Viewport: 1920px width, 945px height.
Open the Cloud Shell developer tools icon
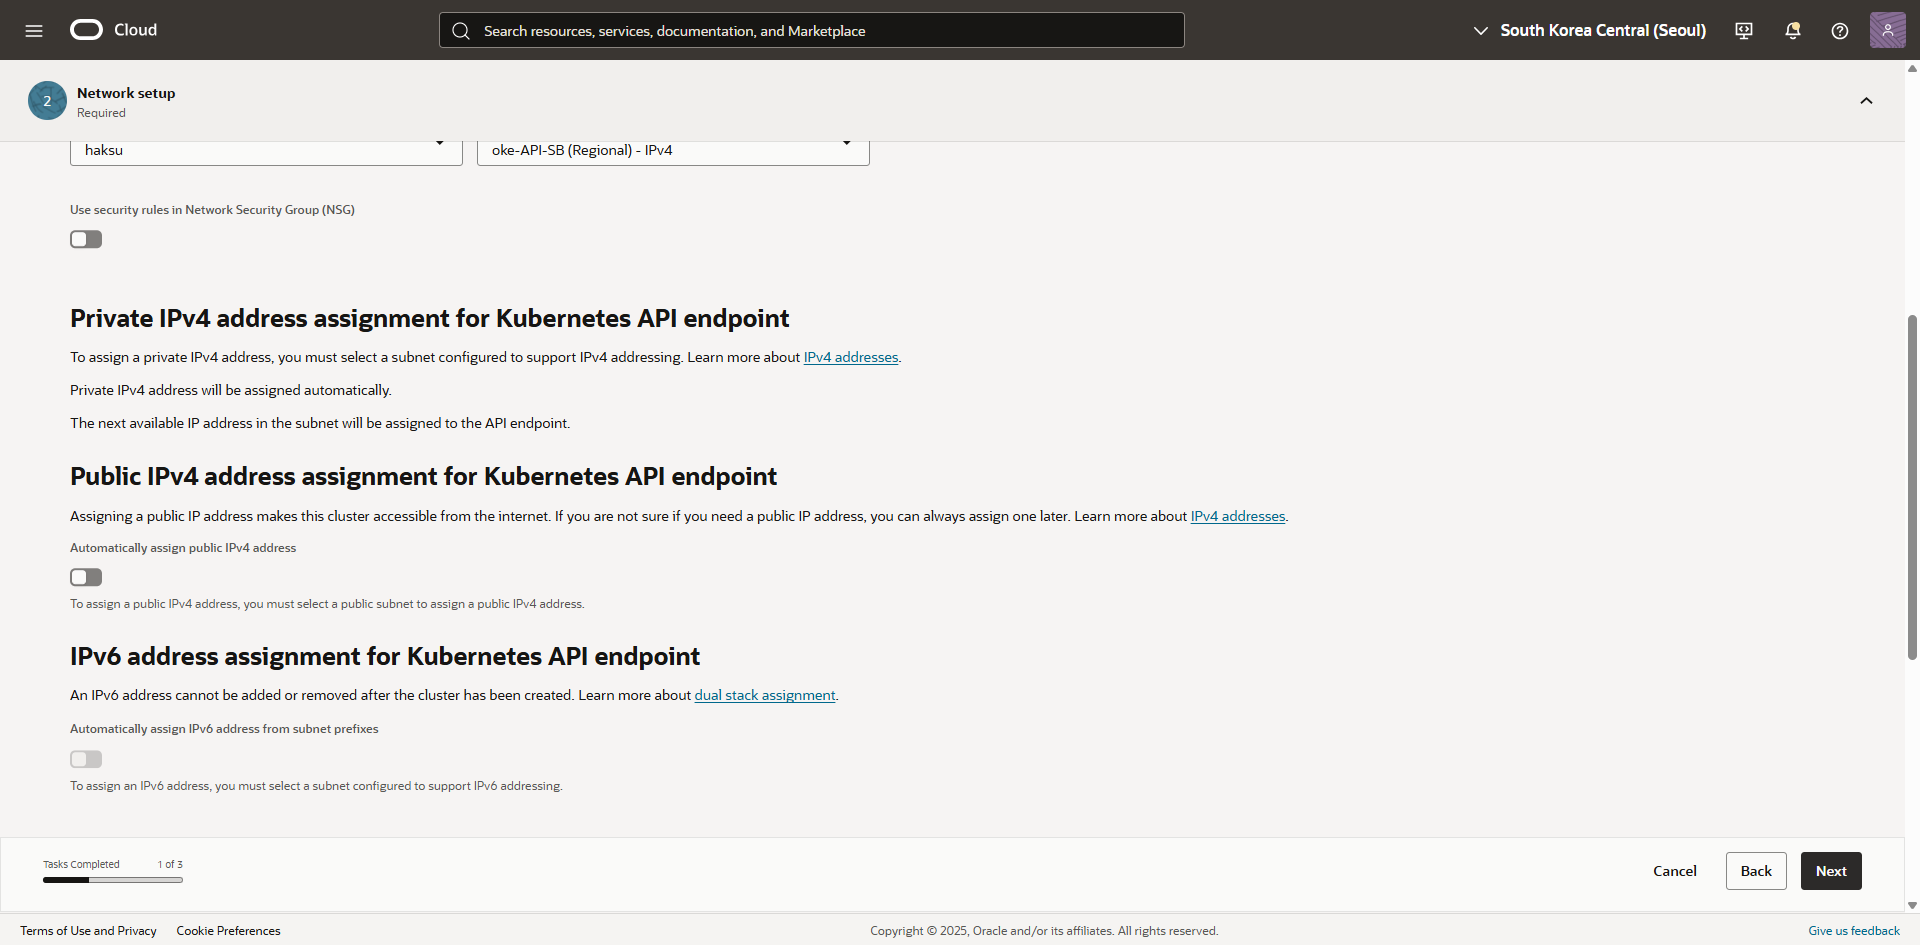coord(1744,31)
